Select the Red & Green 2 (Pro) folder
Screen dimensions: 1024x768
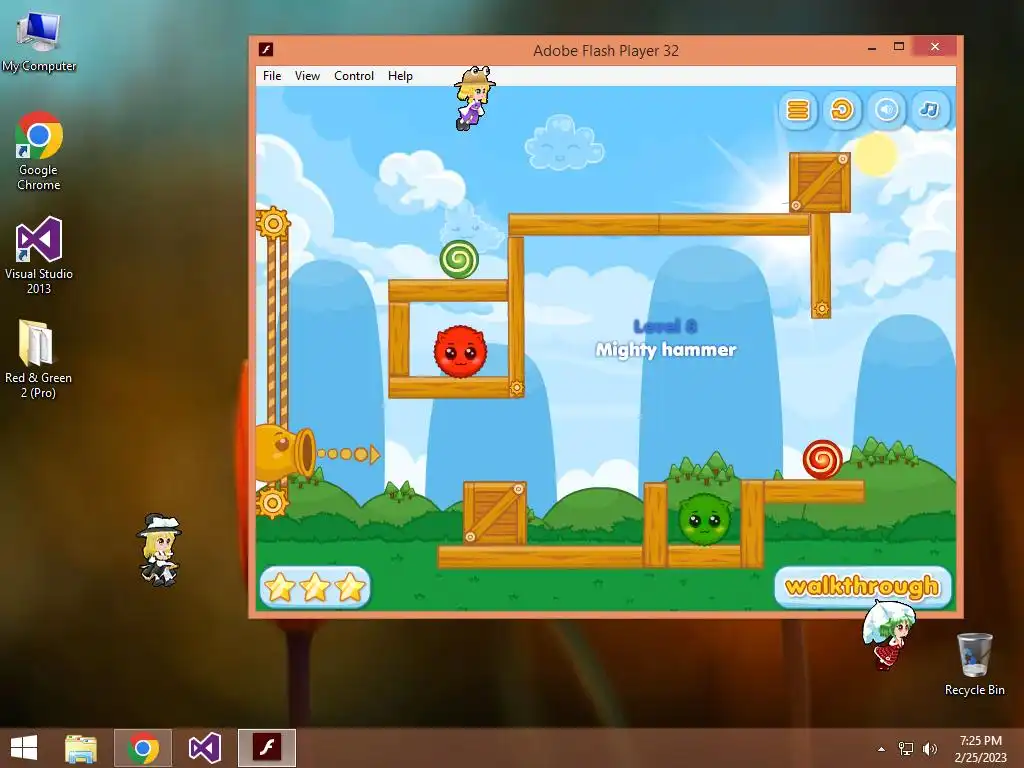click(39, 359)
